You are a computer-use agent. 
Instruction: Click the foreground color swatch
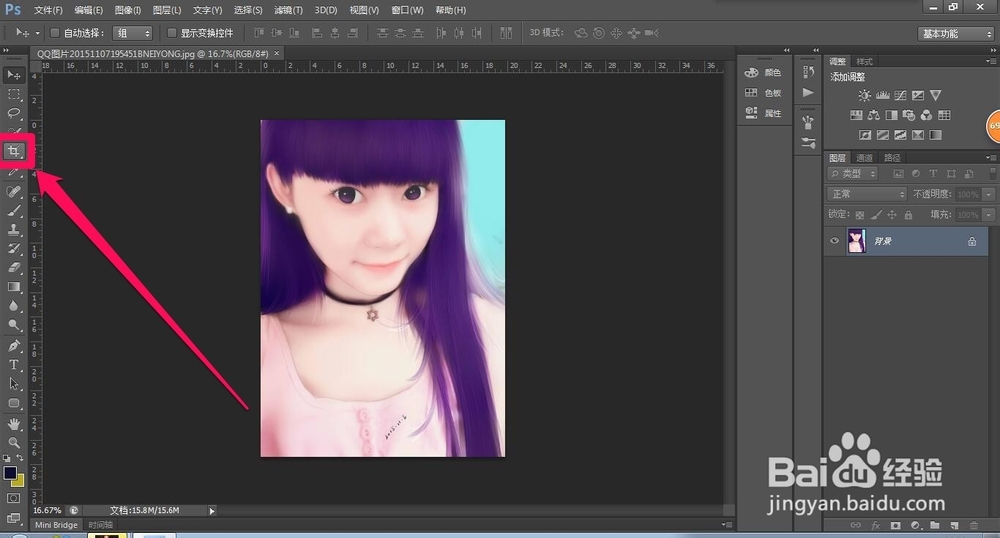[10, 473]
